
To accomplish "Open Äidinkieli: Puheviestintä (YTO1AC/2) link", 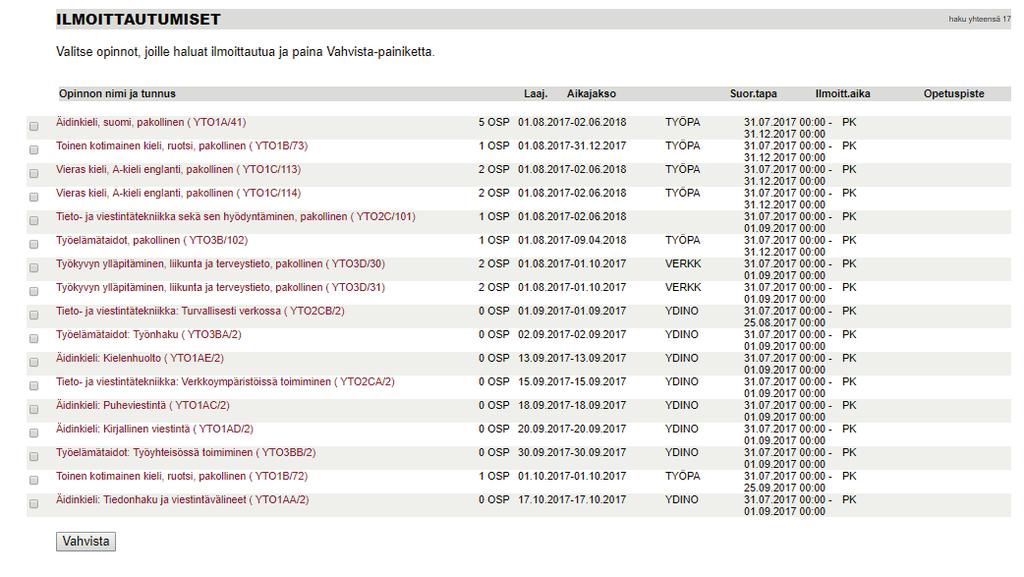I will (143, 405).
